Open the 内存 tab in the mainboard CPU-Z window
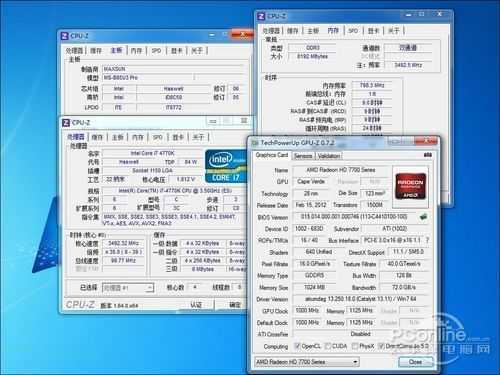 (136, 51)
